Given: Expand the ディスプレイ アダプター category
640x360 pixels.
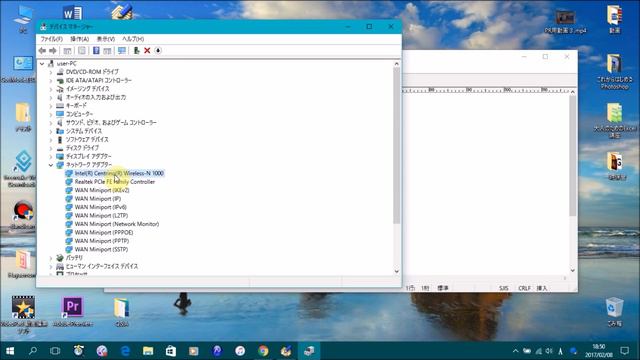Looking at the screenshot, I should [x=51, y=157].
